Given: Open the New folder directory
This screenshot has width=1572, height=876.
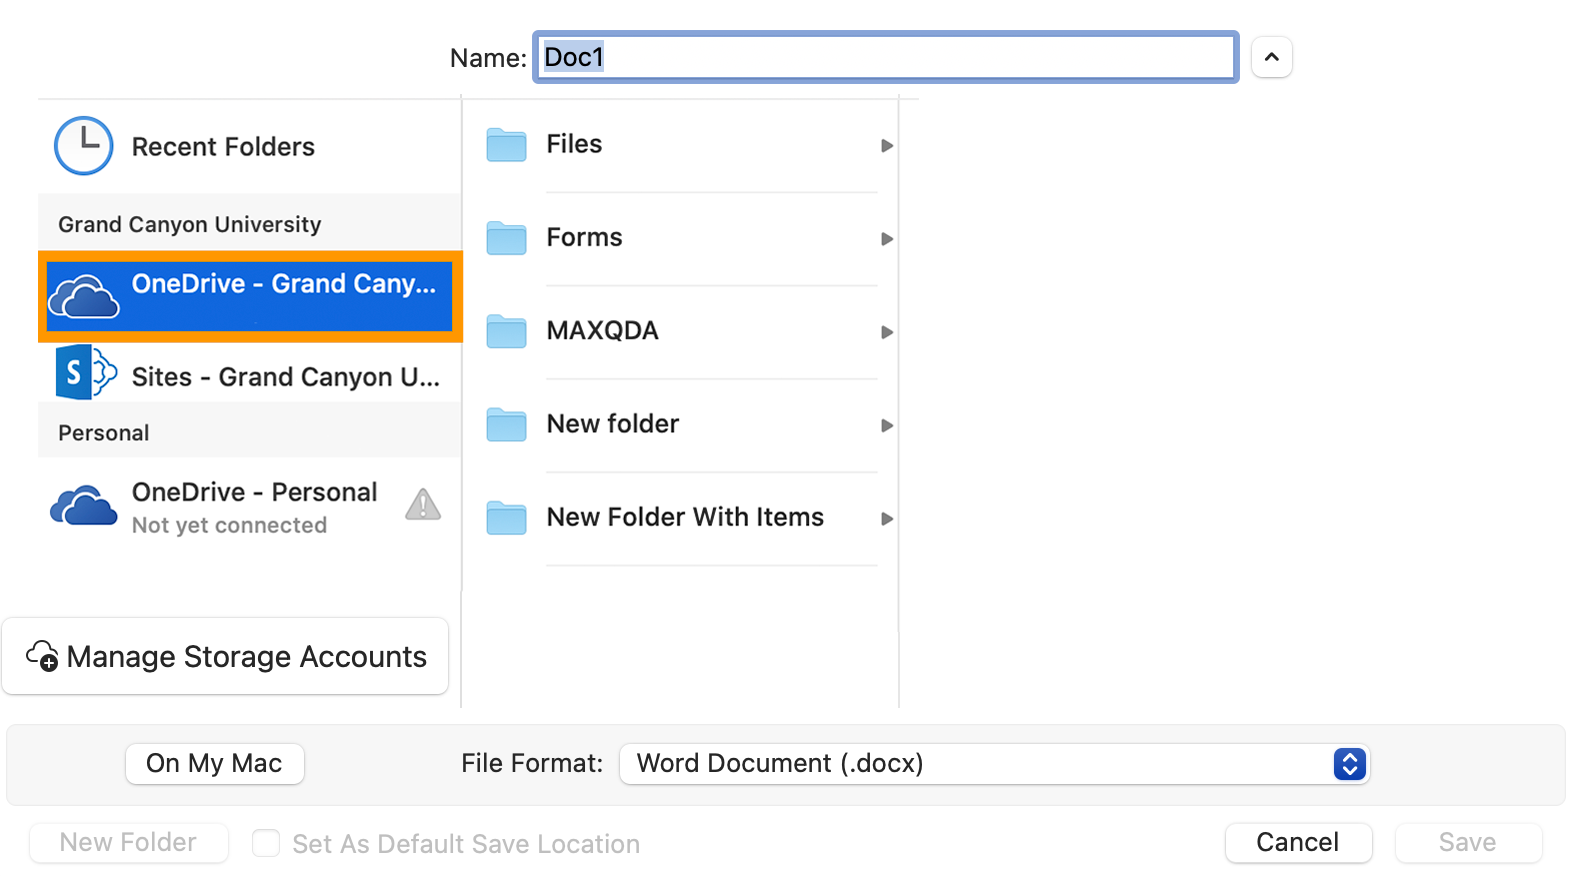Looking at the screenshot, I should [x=612, y=424].
